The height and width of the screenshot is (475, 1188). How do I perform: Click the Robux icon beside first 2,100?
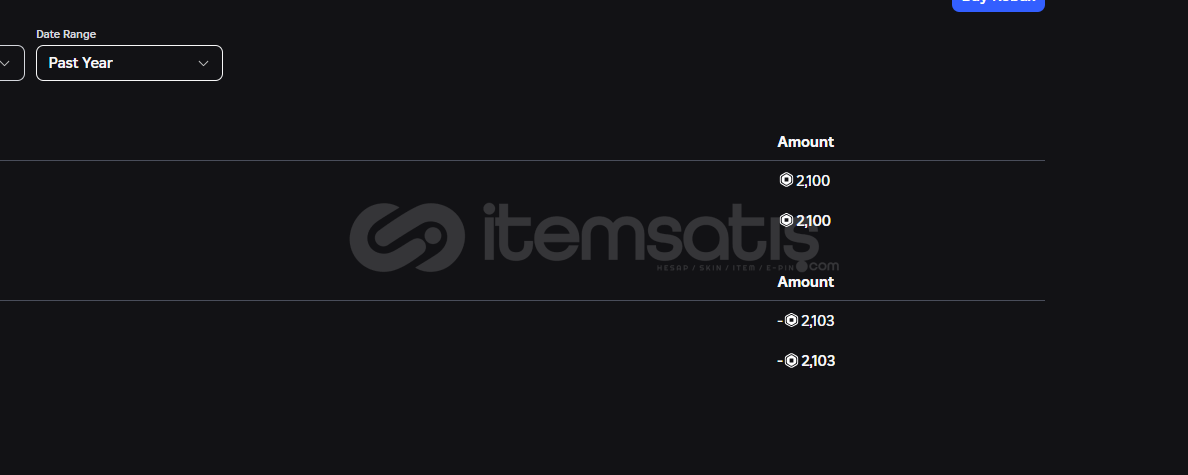[786, 180]
